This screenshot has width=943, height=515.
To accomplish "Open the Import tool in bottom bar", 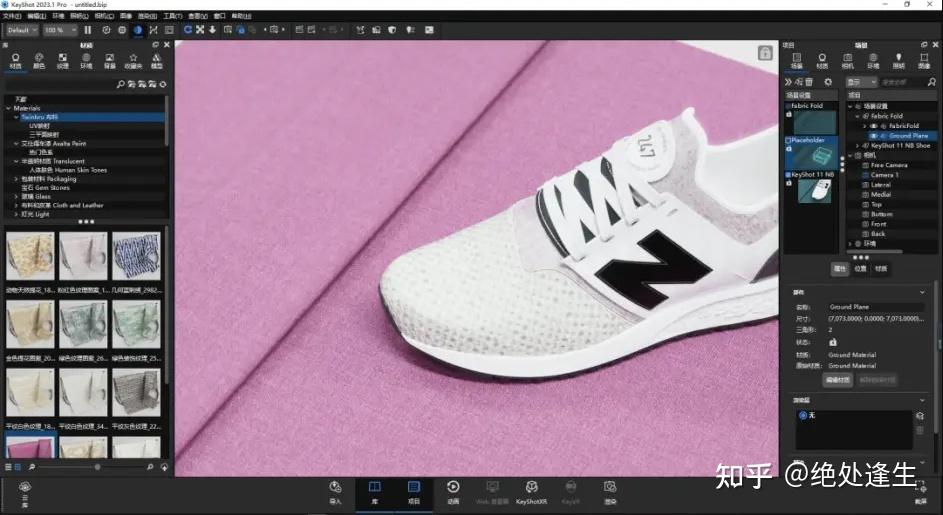I will [335, 491].
